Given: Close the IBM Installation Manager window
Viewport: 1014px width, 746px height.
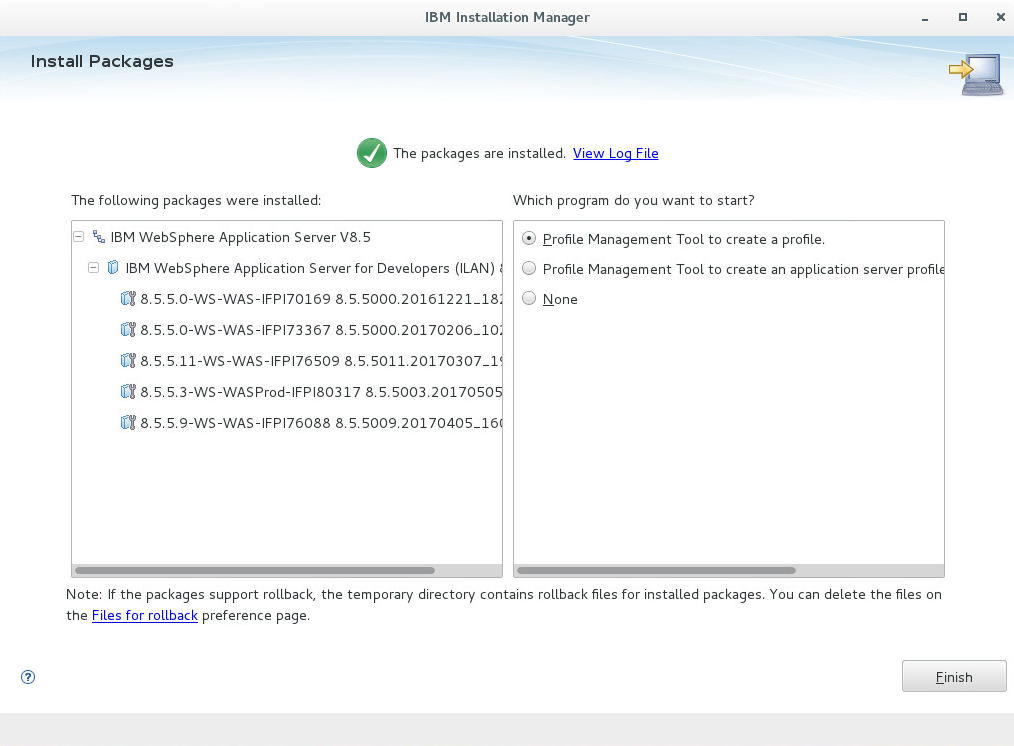Looking at the screenshot, I should [1000, 17].
